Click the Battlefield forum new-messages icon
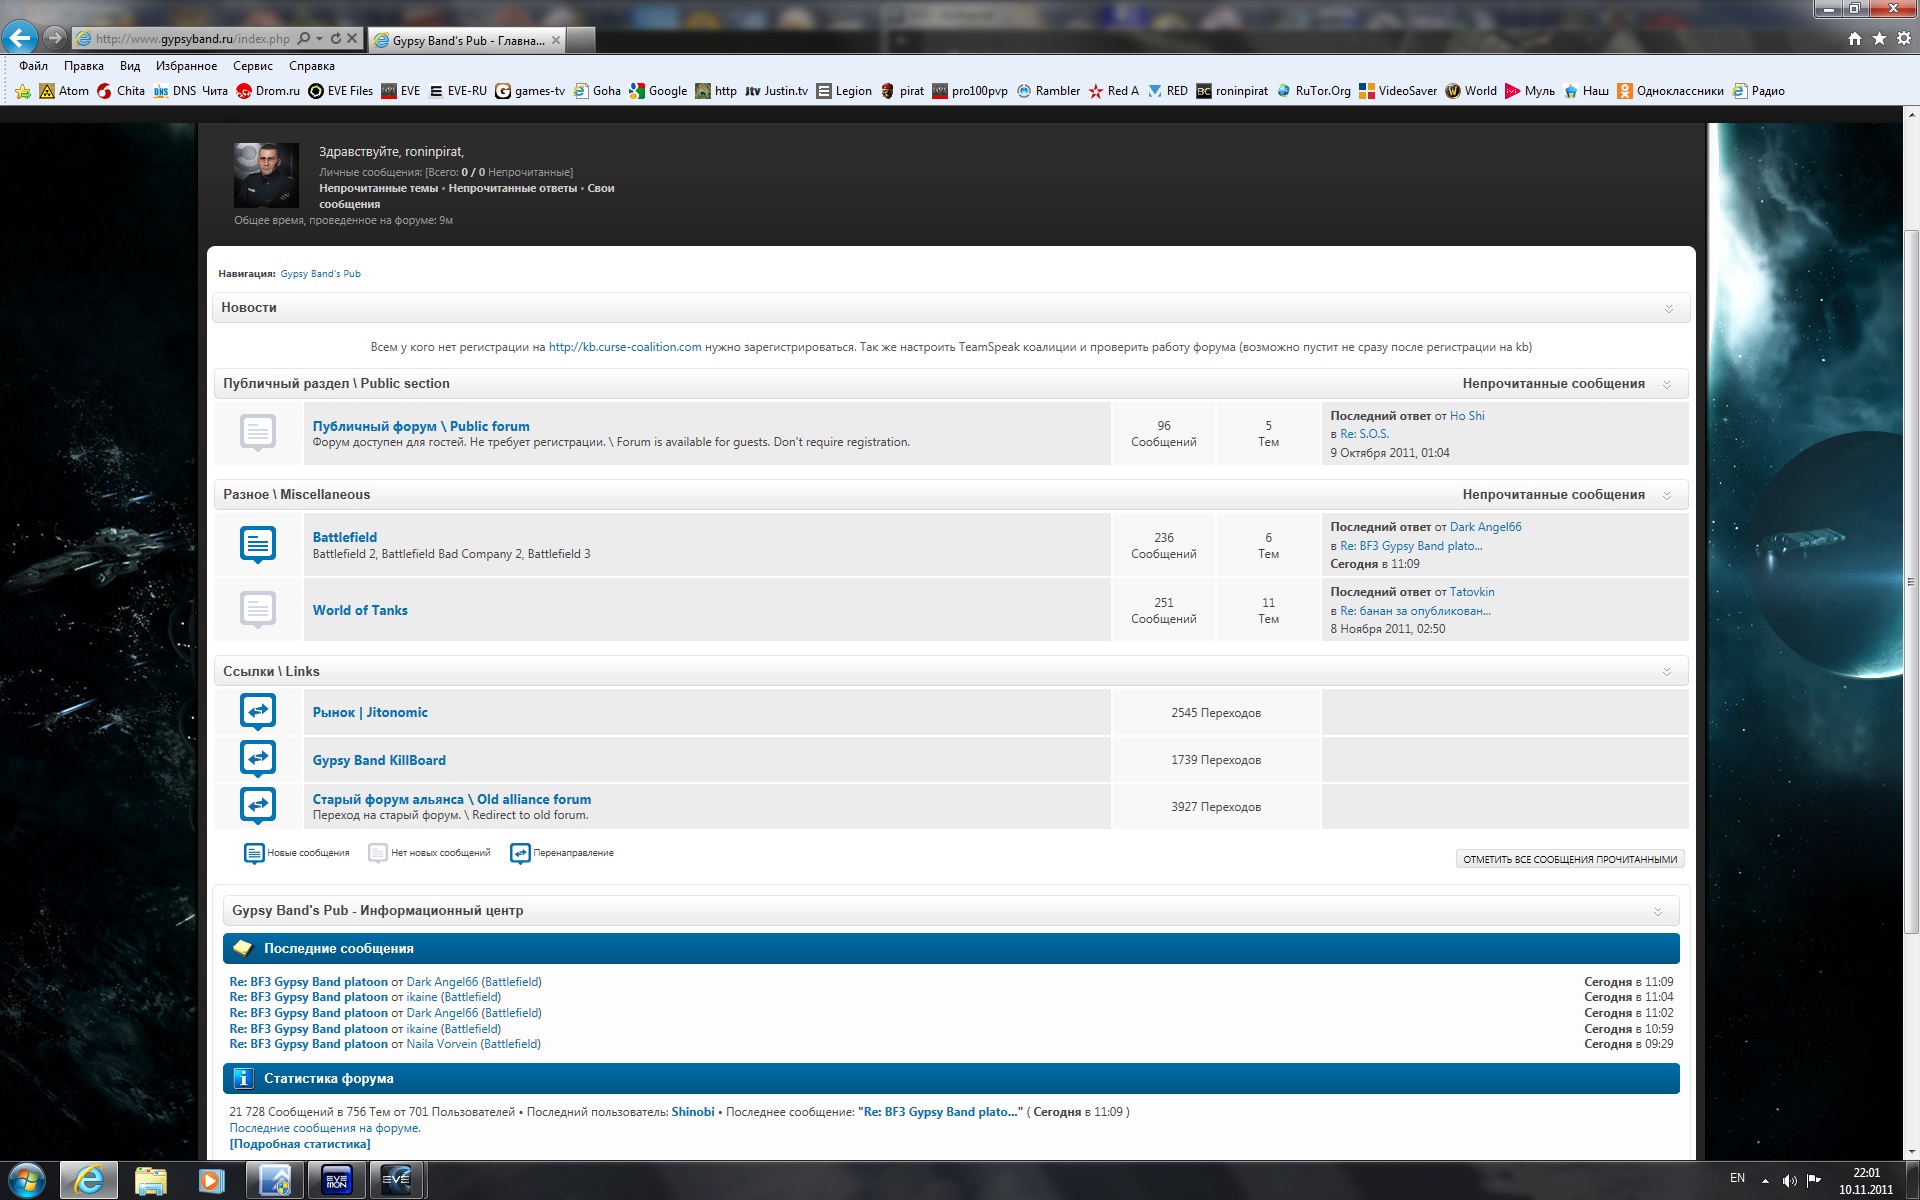This screenshot has width=1920, height=1200. 258,544
